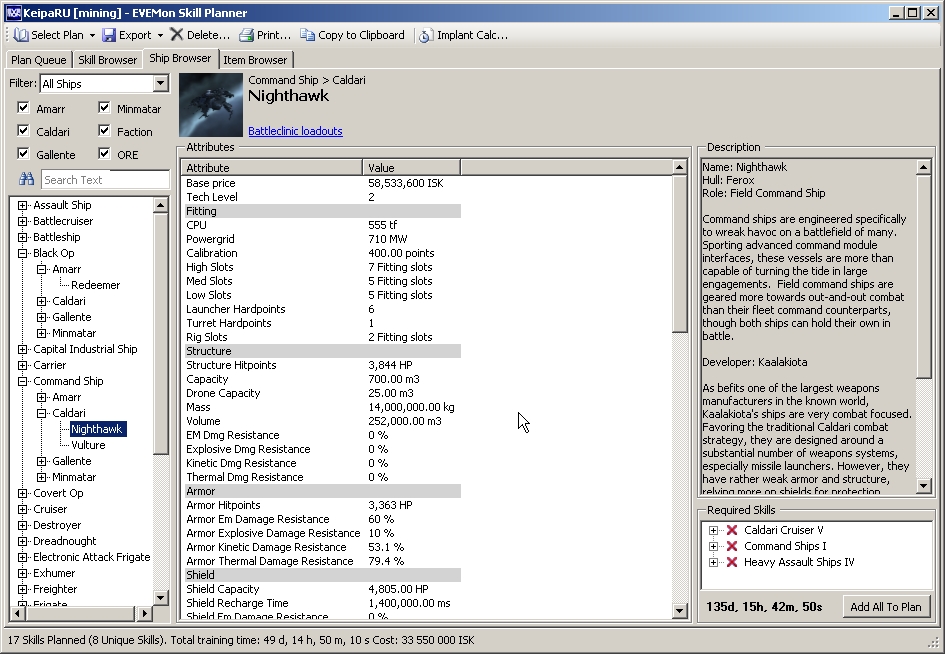Open the Item Browser tab
Screen dimensions: 945x654
click(x=255, y=60)
